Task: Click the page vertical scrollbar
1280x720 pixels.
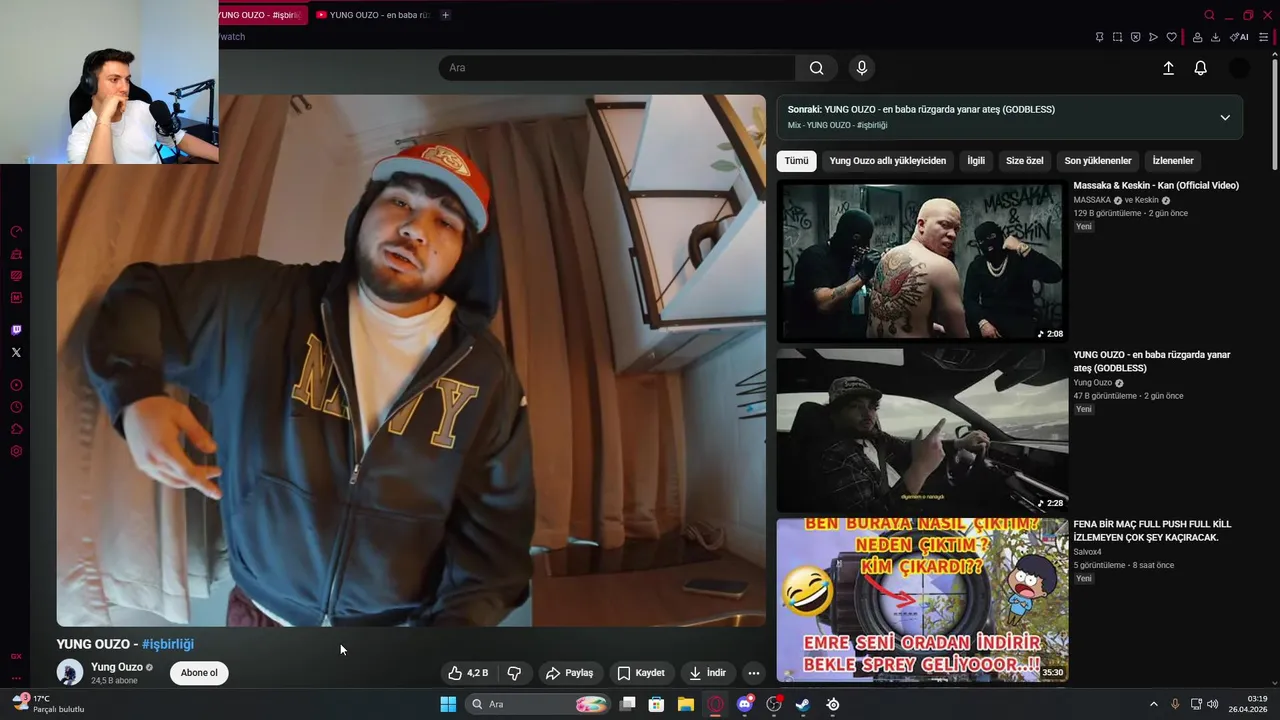Action: [1275, 113]
